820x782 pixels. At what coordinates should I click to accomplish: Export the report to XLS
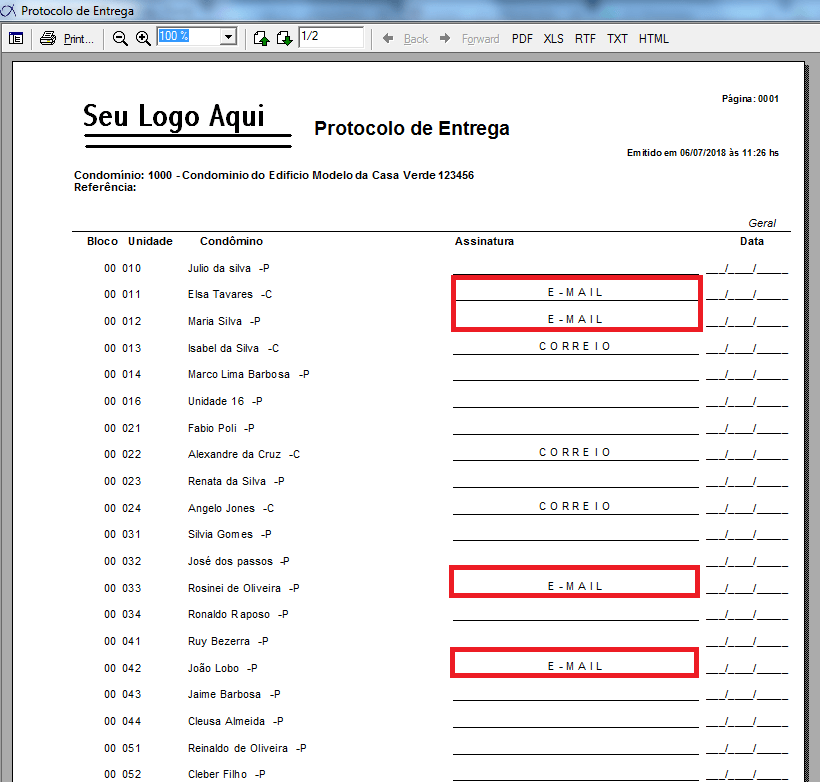(554, 38)
